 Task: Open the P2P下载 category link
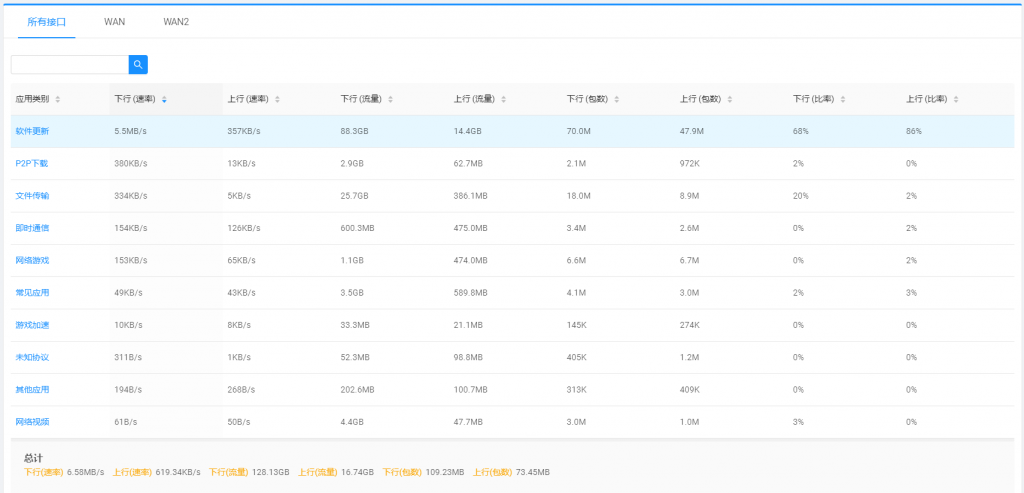(32, 163)
